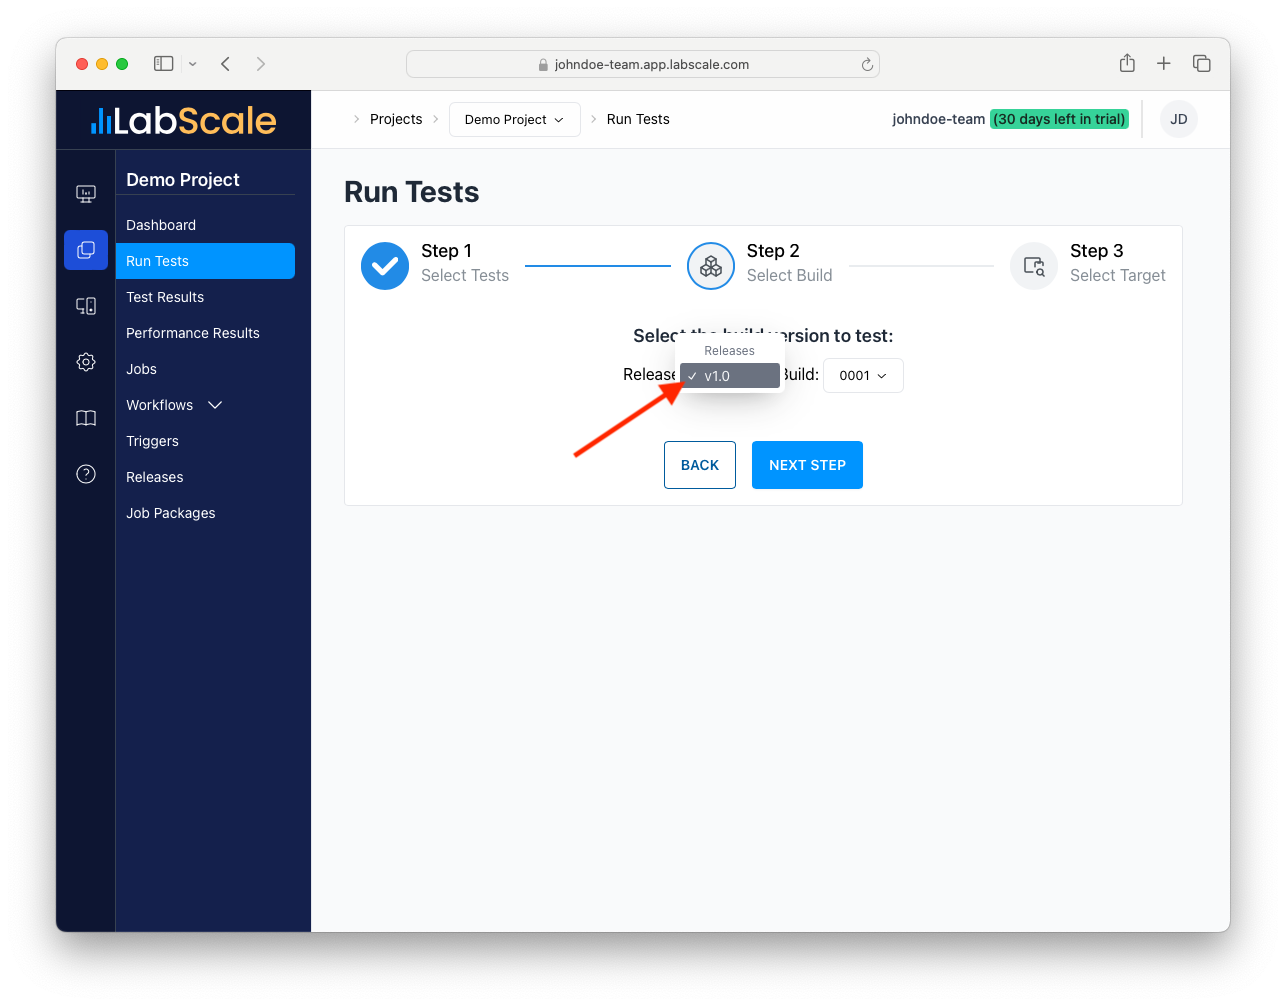The width and height of the screenshot is (1286, 1006).
Task: Open Test Results in the project menu
Action: tap(205, 297)
